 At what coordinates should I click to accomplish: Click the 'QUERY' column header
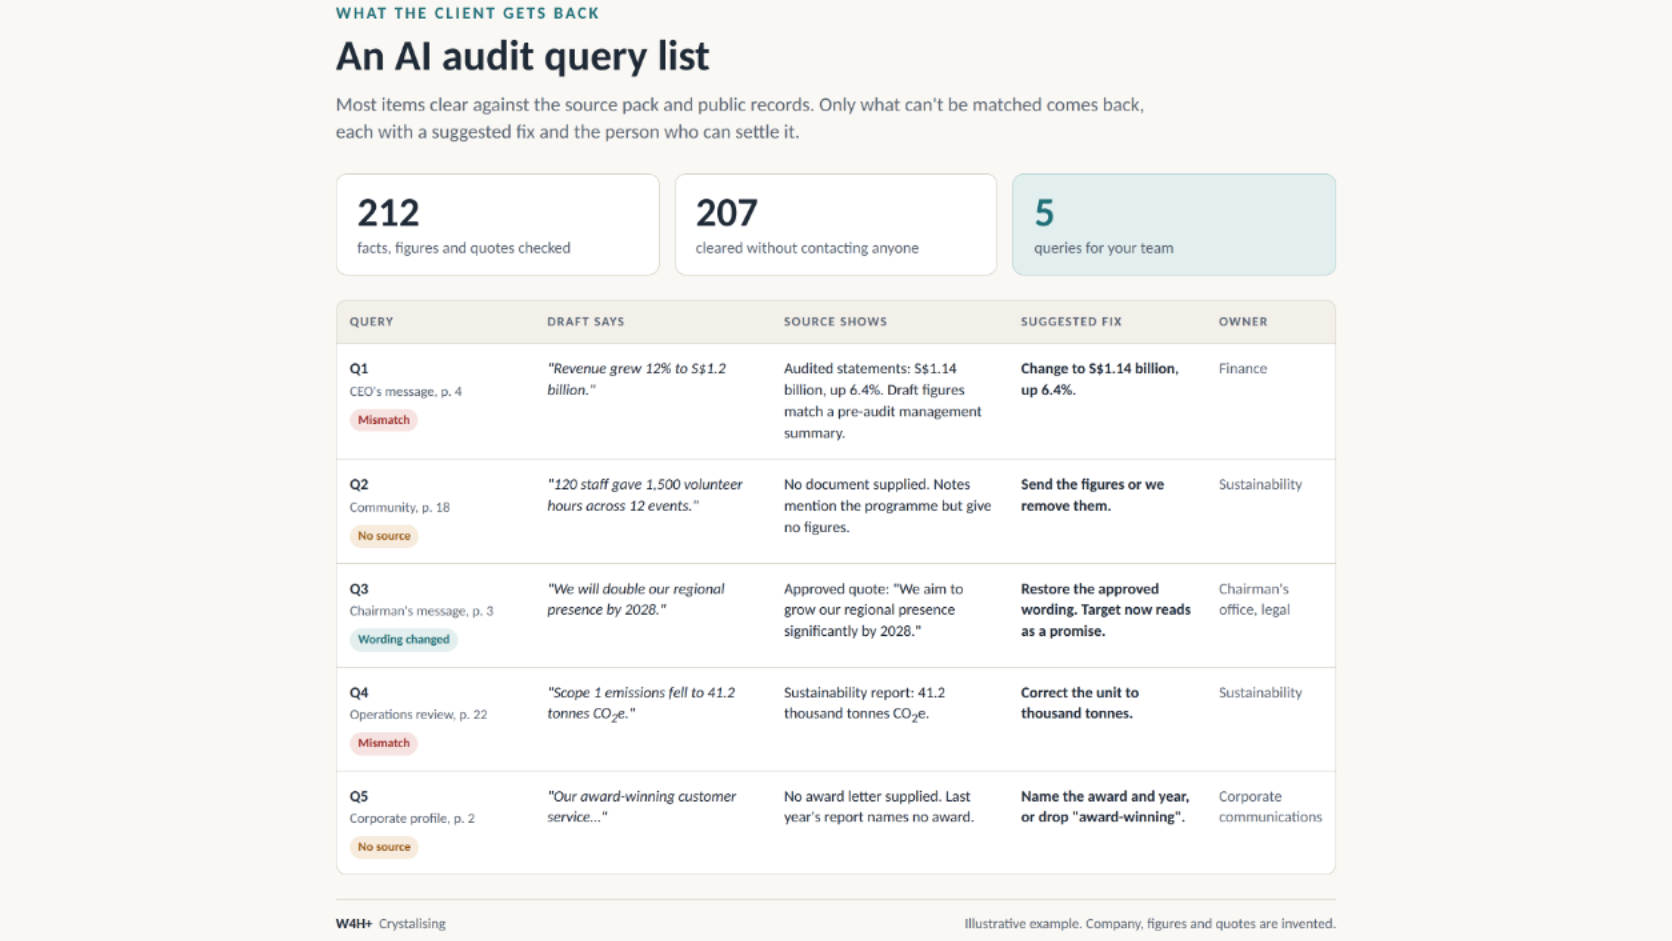371,322
